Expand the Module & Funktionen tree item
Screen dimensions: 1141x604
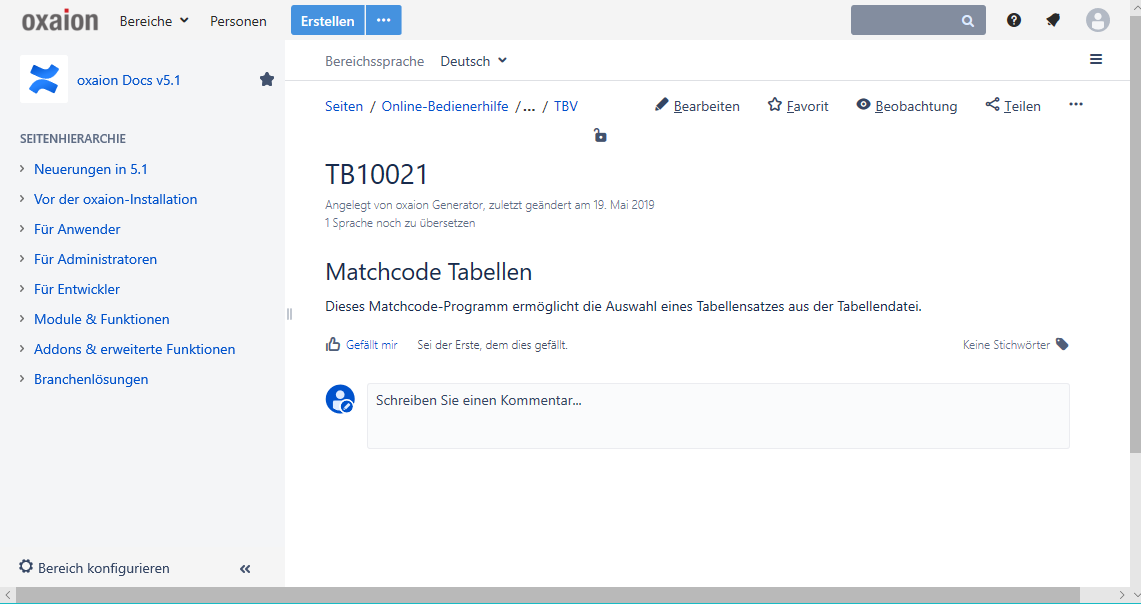tap(22, 319)
